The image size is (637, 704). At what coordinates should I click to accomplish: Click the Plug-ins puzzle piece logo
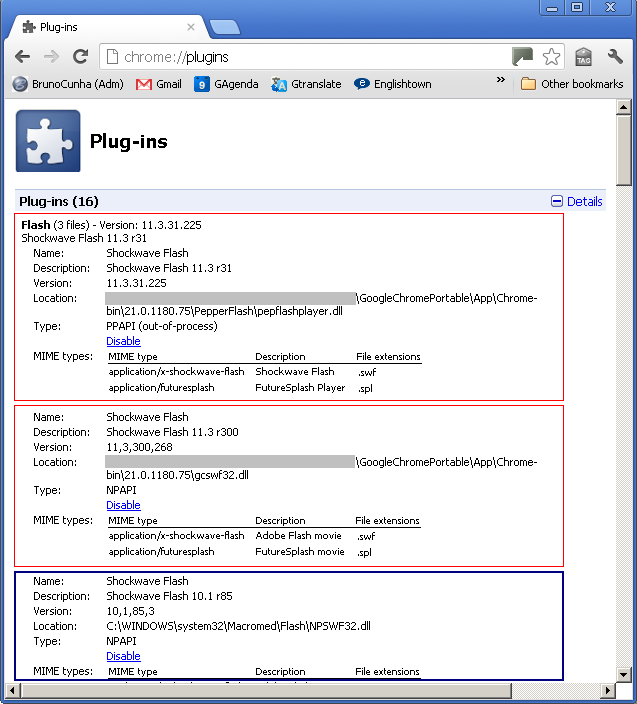48,141
